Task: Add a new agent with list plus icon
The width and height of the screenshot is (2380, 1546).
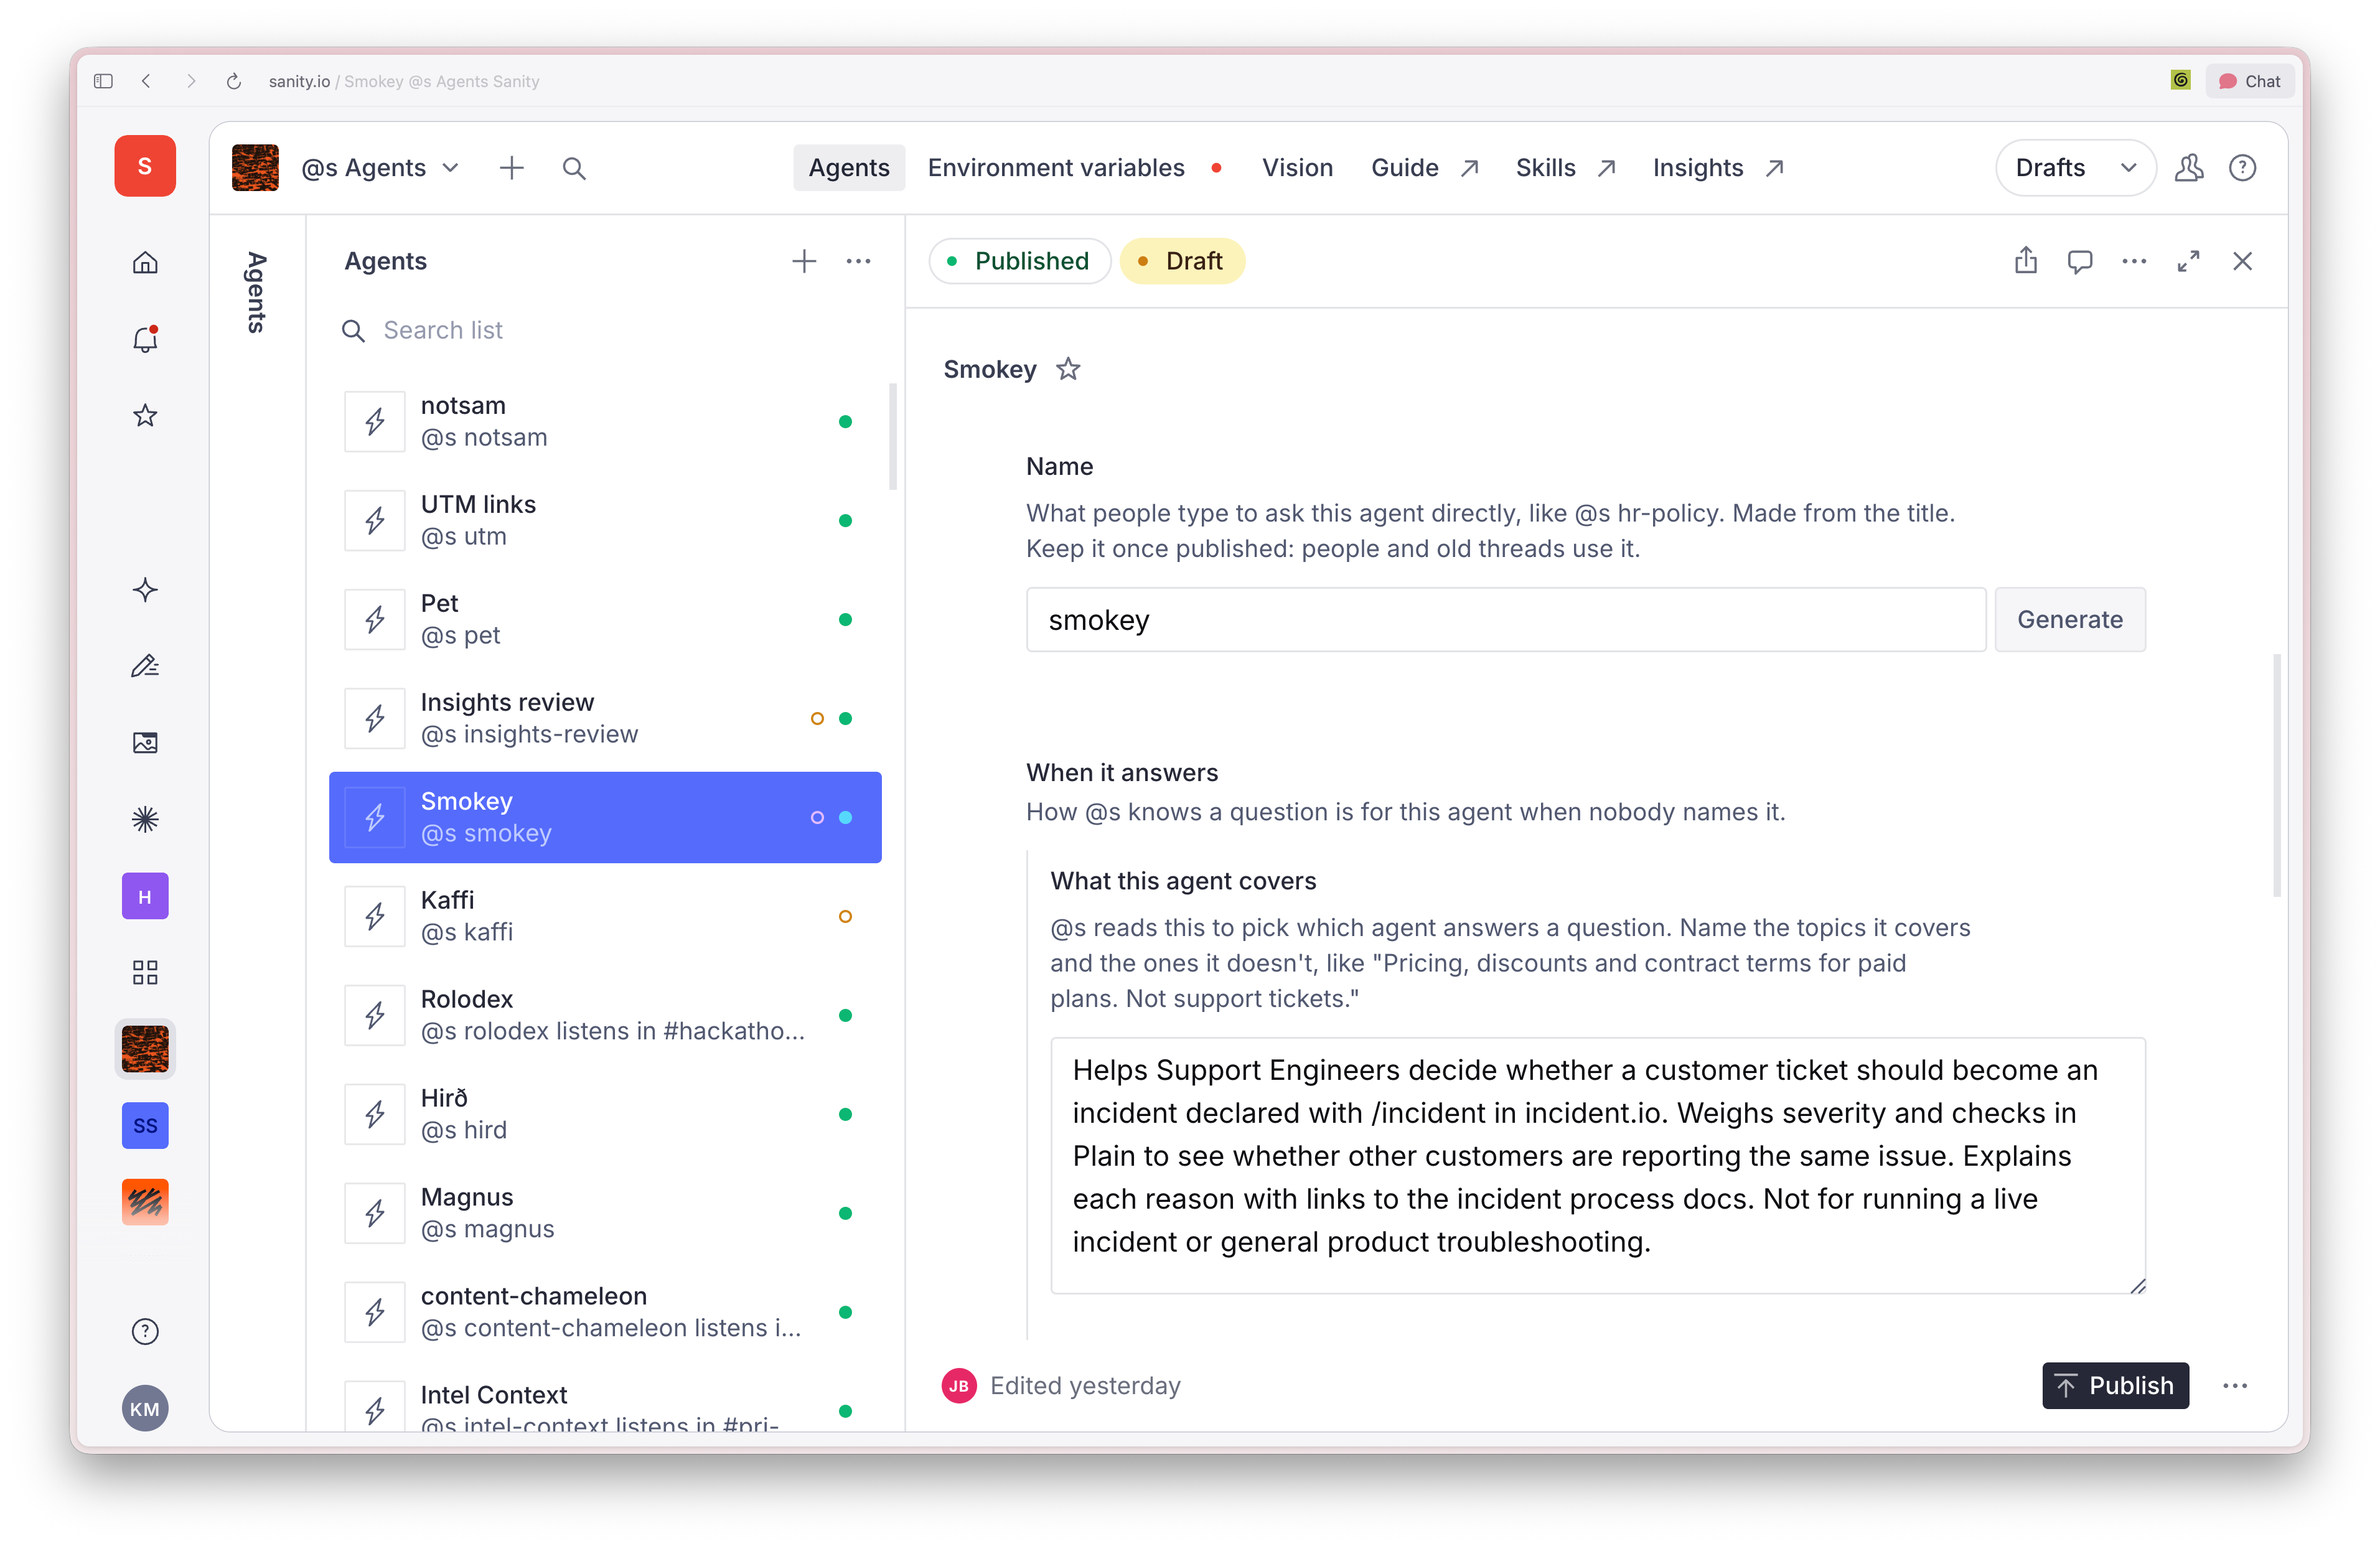Action: coord(804,261)
